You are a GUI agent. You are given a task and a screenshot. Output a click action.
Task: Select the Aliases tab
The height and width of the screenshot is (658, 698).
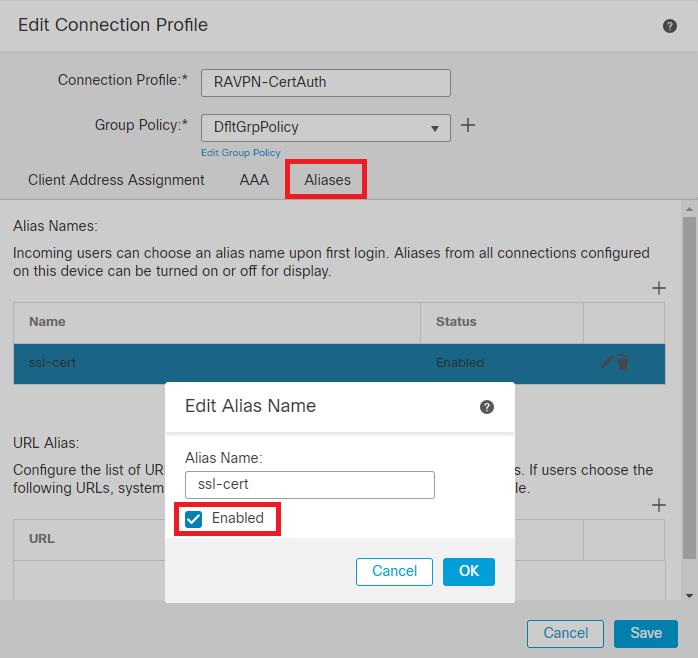point(327,180)
